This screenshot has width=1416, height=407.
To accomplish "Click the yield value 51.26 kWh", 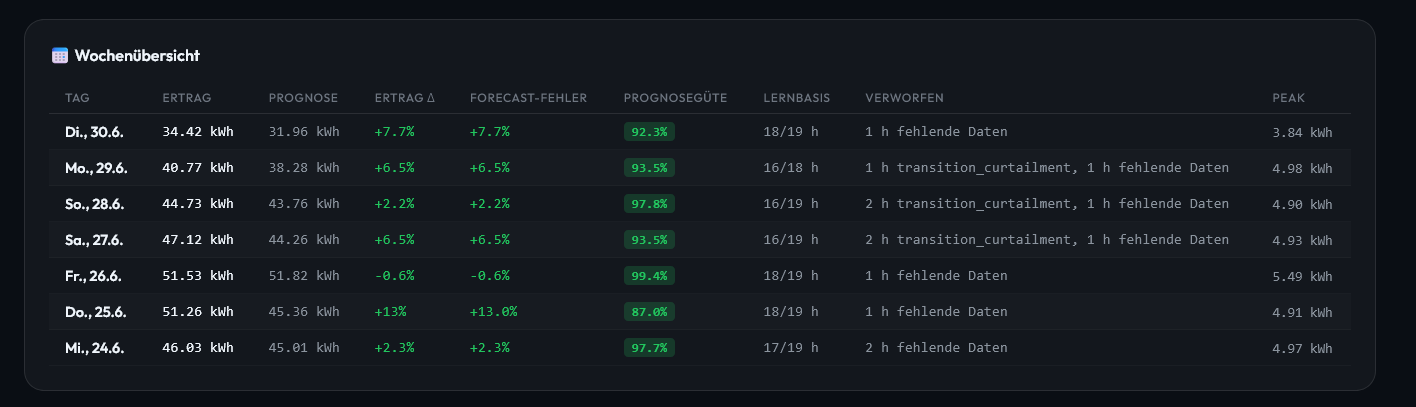I will [x=198, y=312].
